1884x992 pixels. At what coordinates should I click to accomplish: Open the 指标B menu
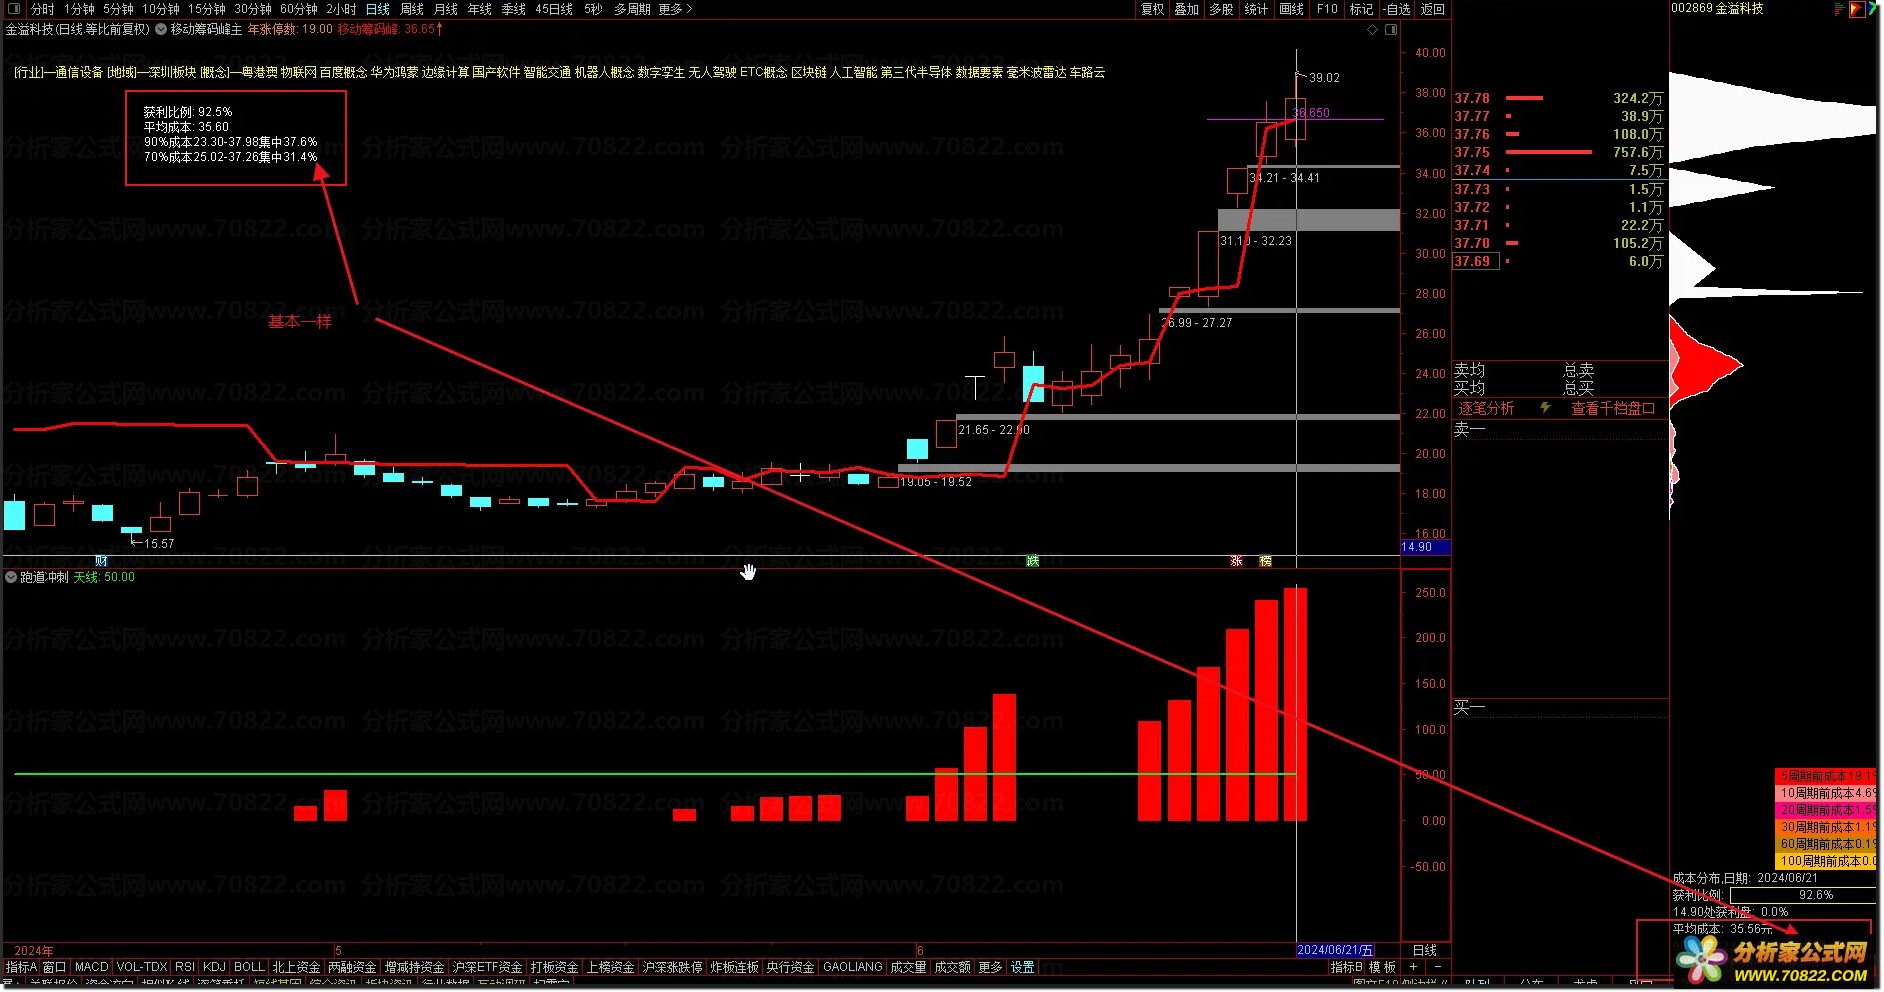point(1346,967)
